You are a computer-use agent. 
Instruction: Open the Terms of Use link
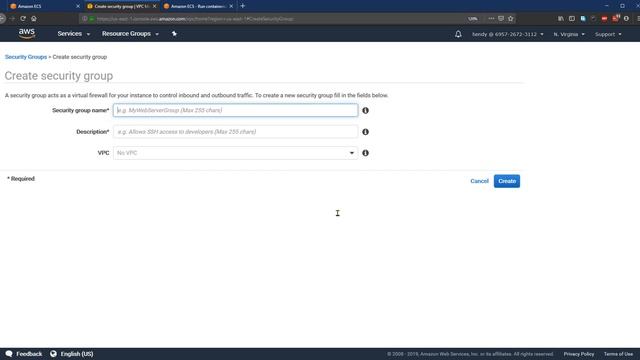(618, 354)
